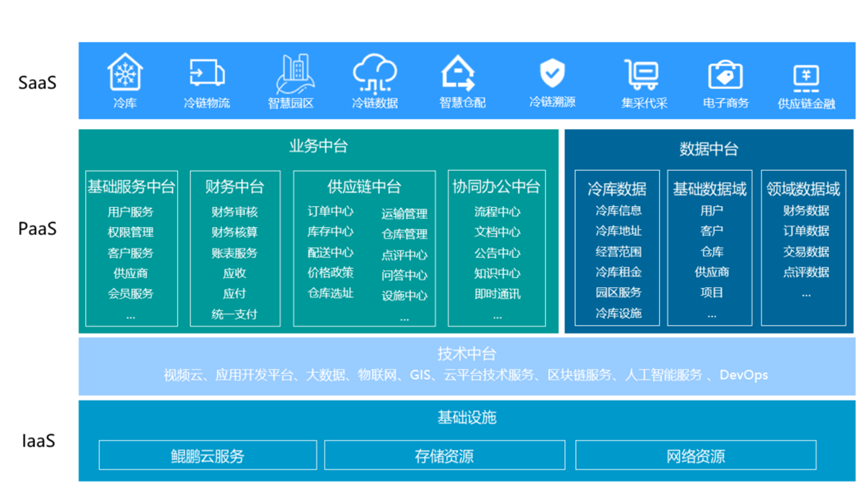Screen dimensions: 865x496
Task: Click the 协同办公中台 title
Action: (496, 186)
